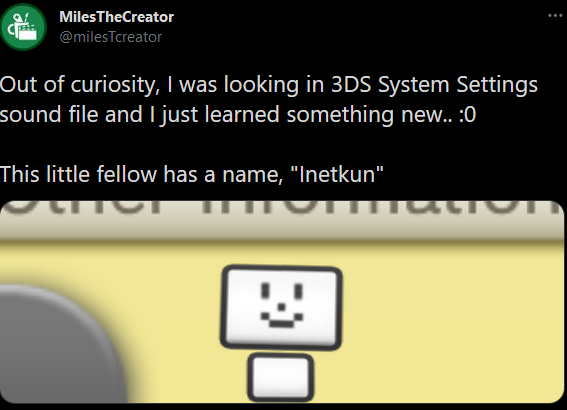Click Inetkun's square smiling head

click(x=281, y=308)
